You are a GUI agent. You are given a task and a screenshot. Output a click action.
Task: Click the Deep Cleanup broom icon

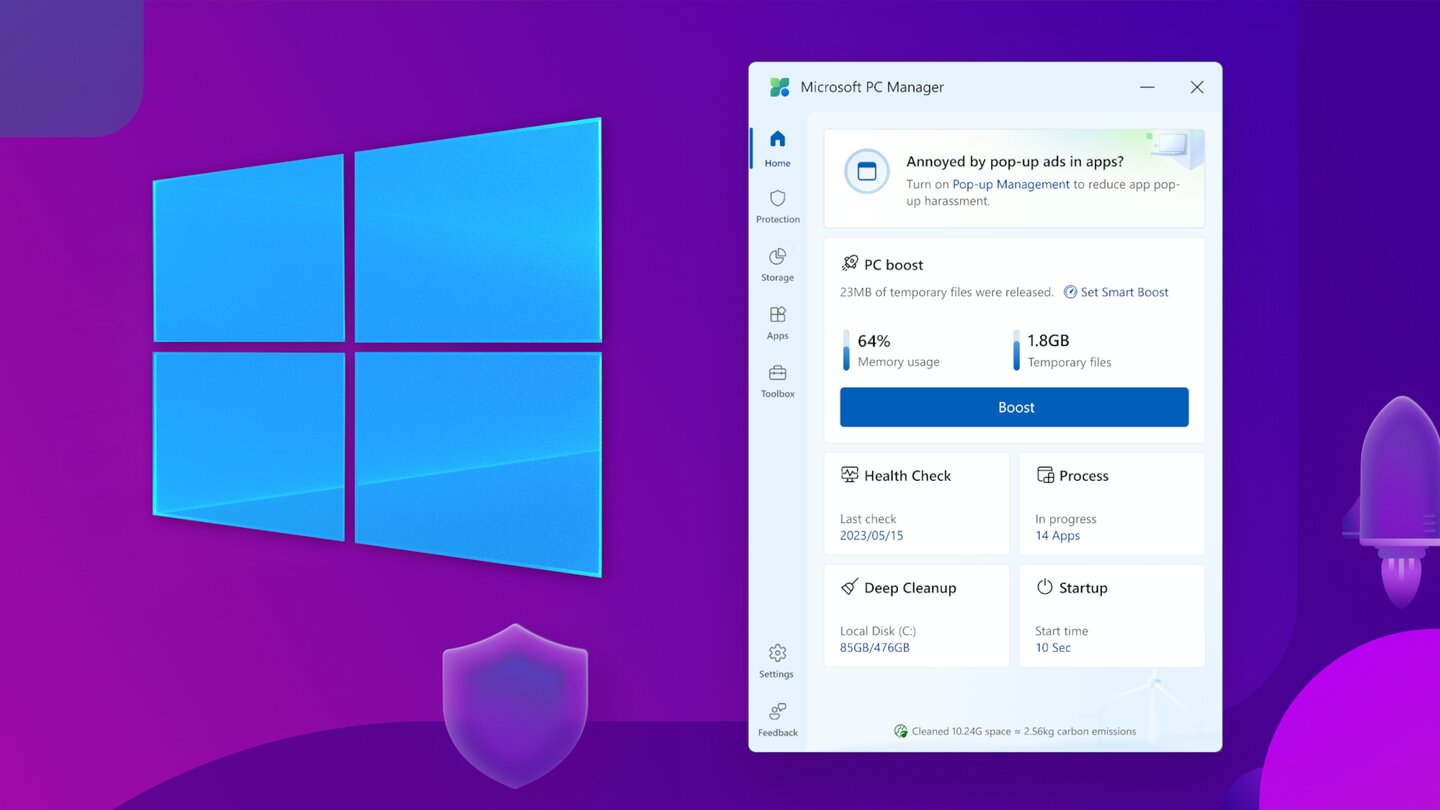coord(849,587)
